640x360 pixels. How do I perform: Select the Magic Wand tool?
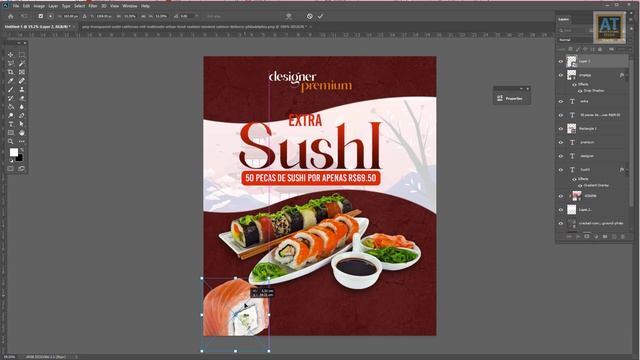point(22,63)
